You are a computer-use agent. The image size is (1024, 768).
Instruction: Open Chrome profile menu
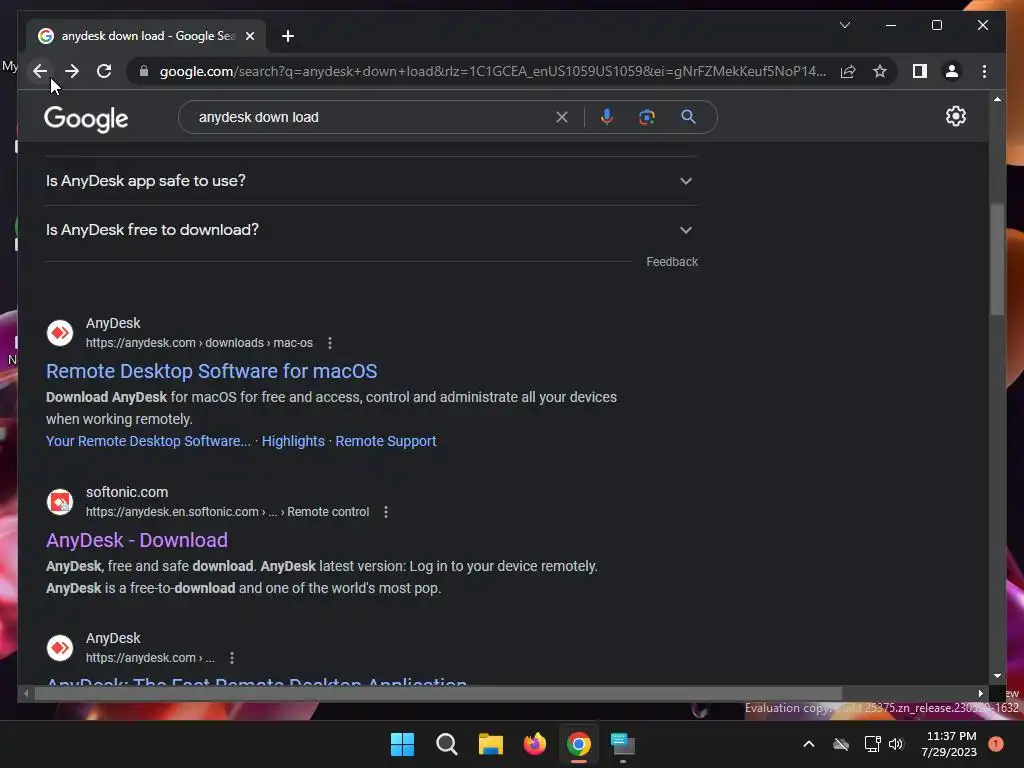click(952, 71)
